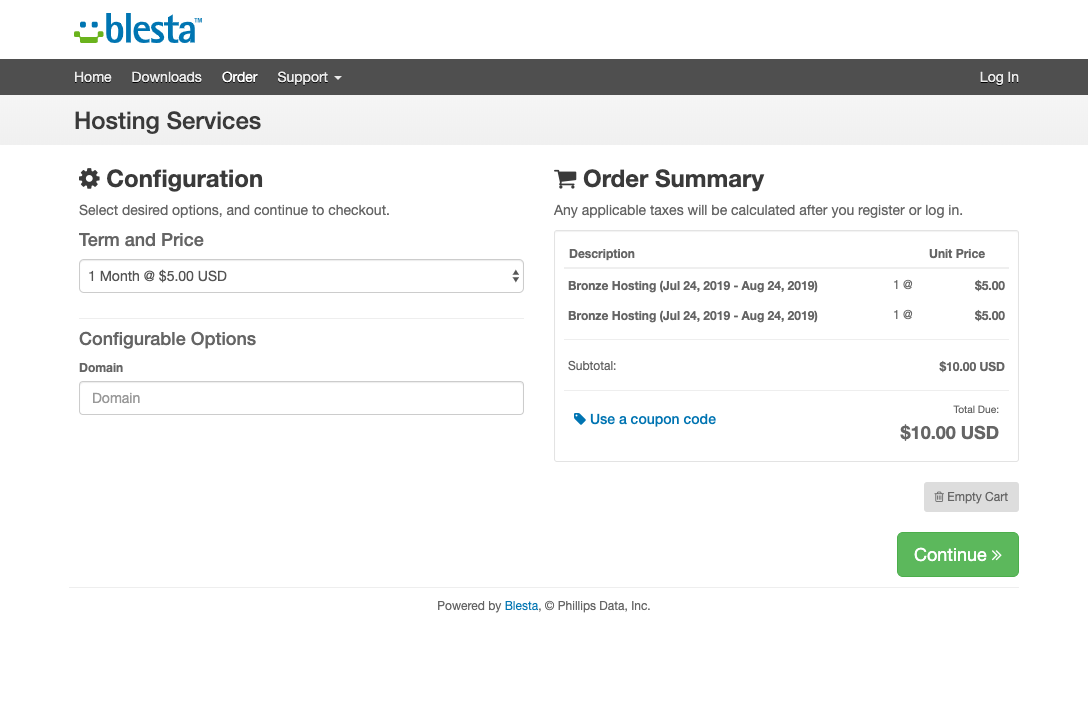Click the Log In link

click(999, 77)
